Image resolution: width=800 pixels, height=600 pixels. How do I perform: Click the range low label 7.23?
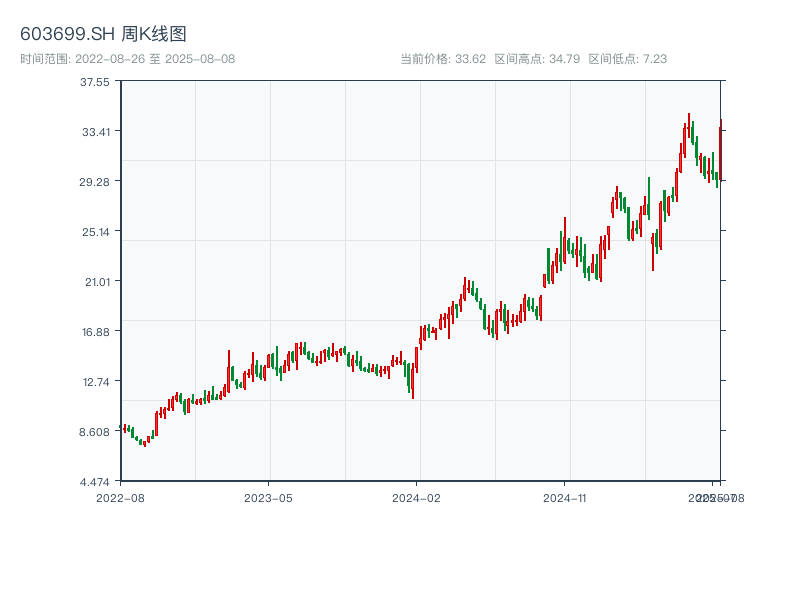[x=628, y=59]
